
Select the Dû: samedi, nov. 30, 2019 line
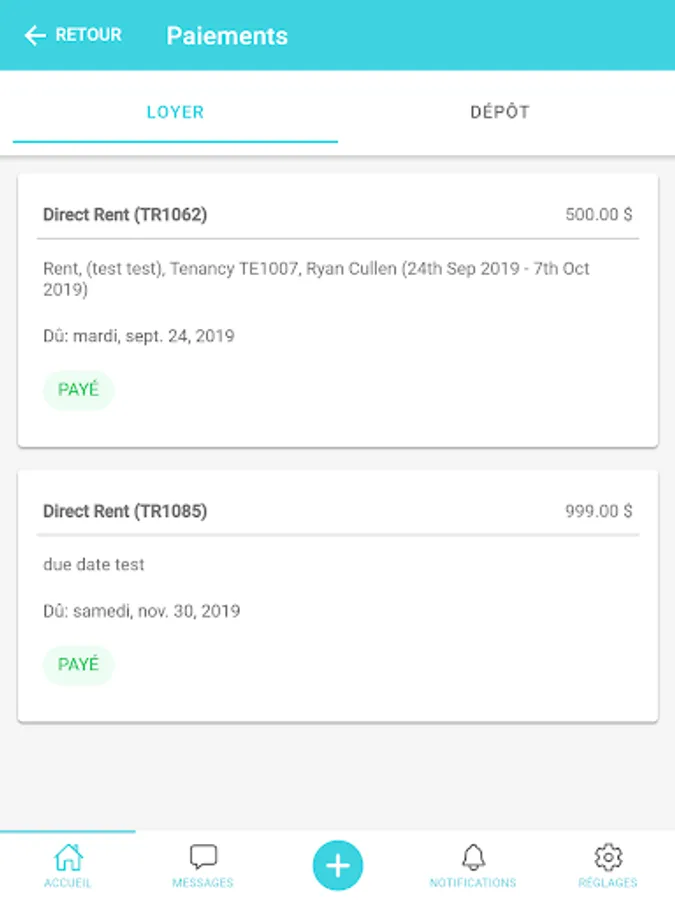coord(142,611)
